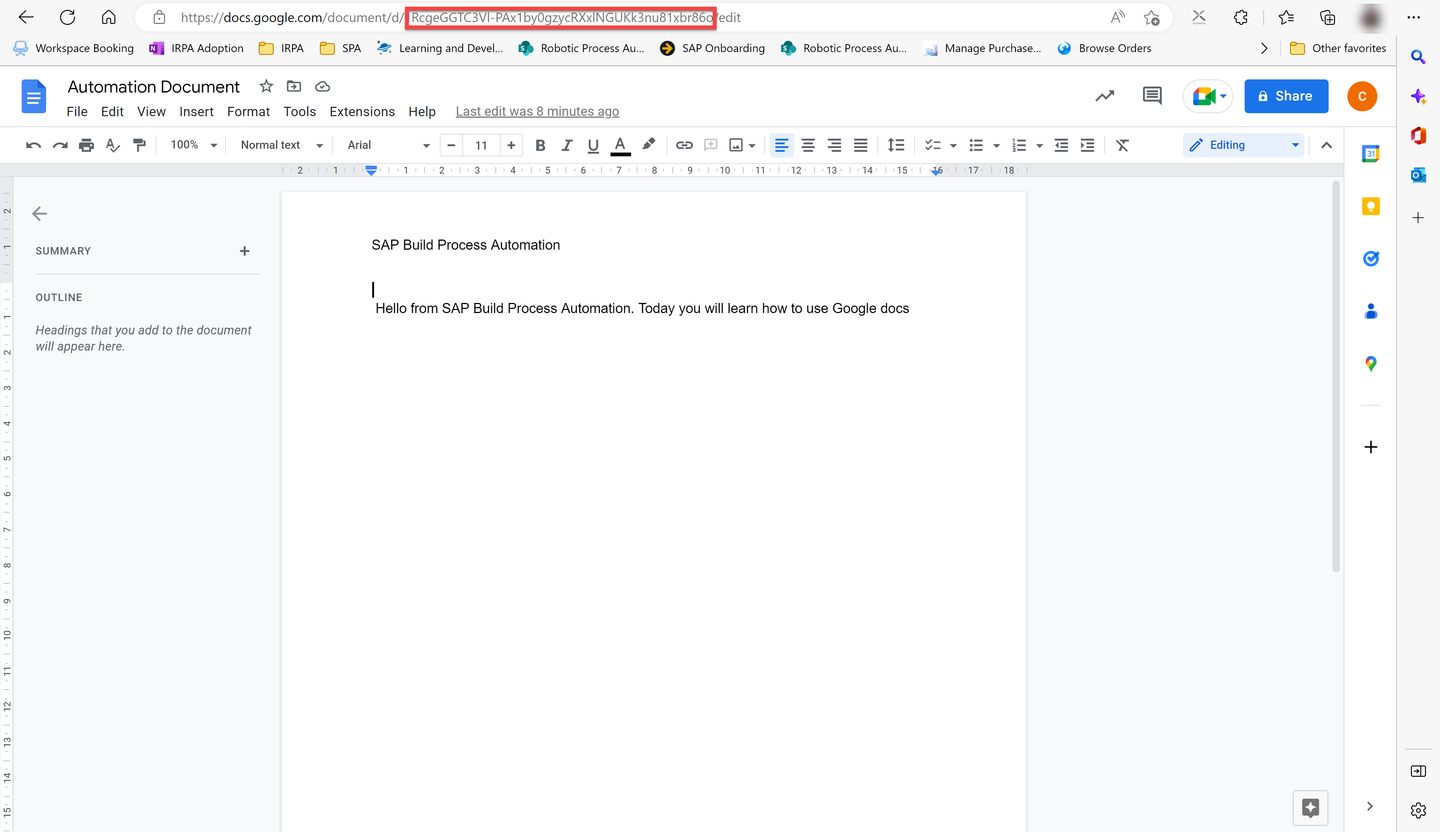
Task: Decrease the paragraph indent
Action: tap(1061, 145)
